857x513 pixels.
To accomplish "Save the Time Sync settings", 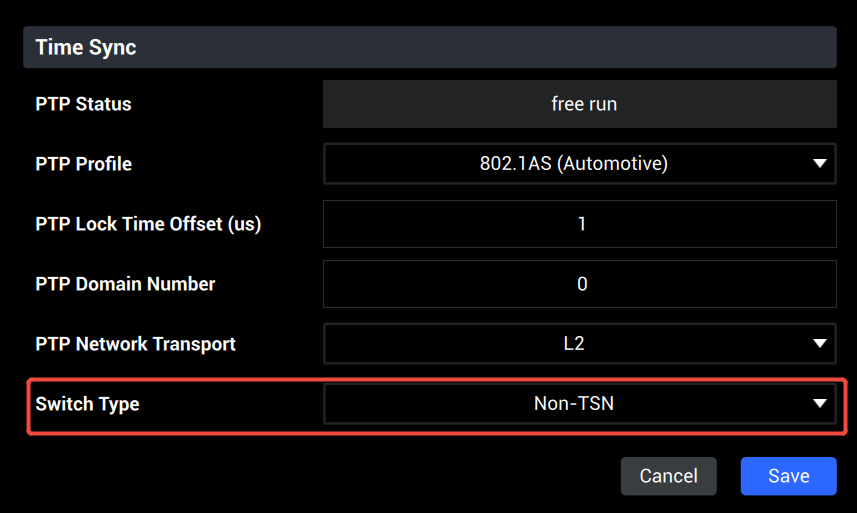I will [788, 476].
